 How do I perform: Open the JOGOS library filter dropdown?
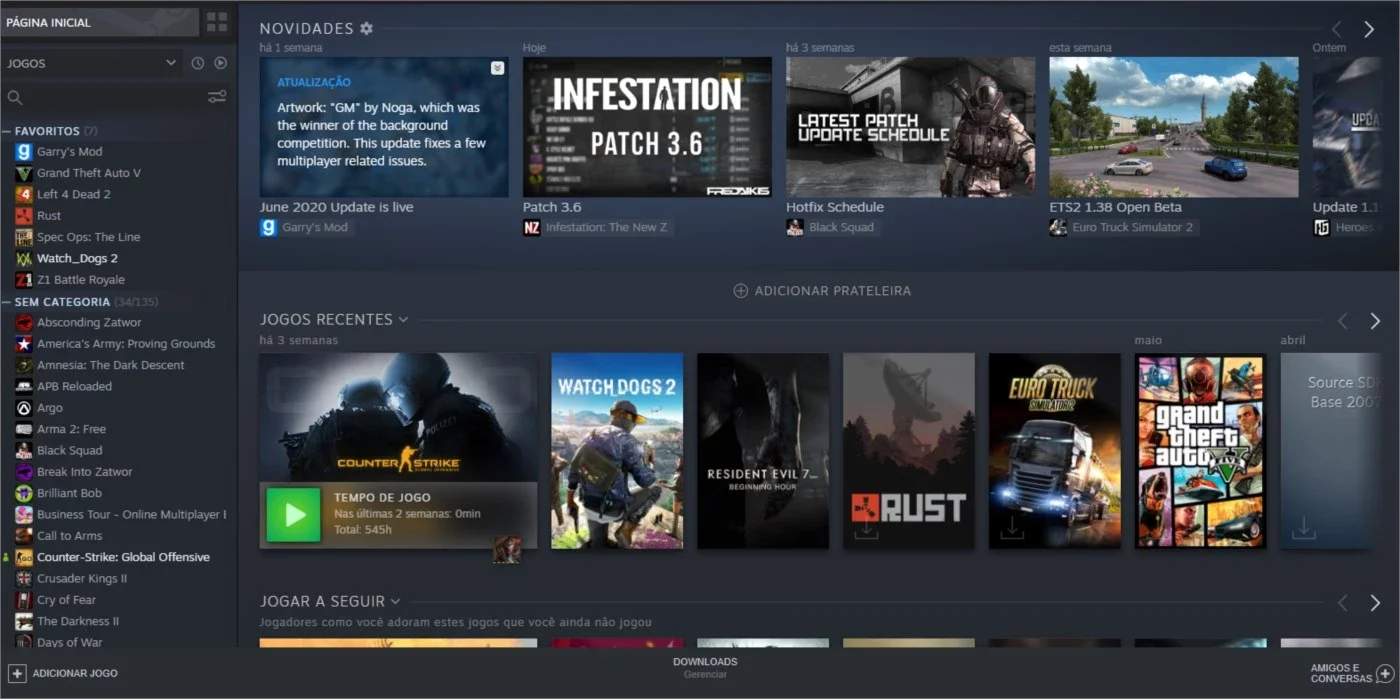click(91, 63)
